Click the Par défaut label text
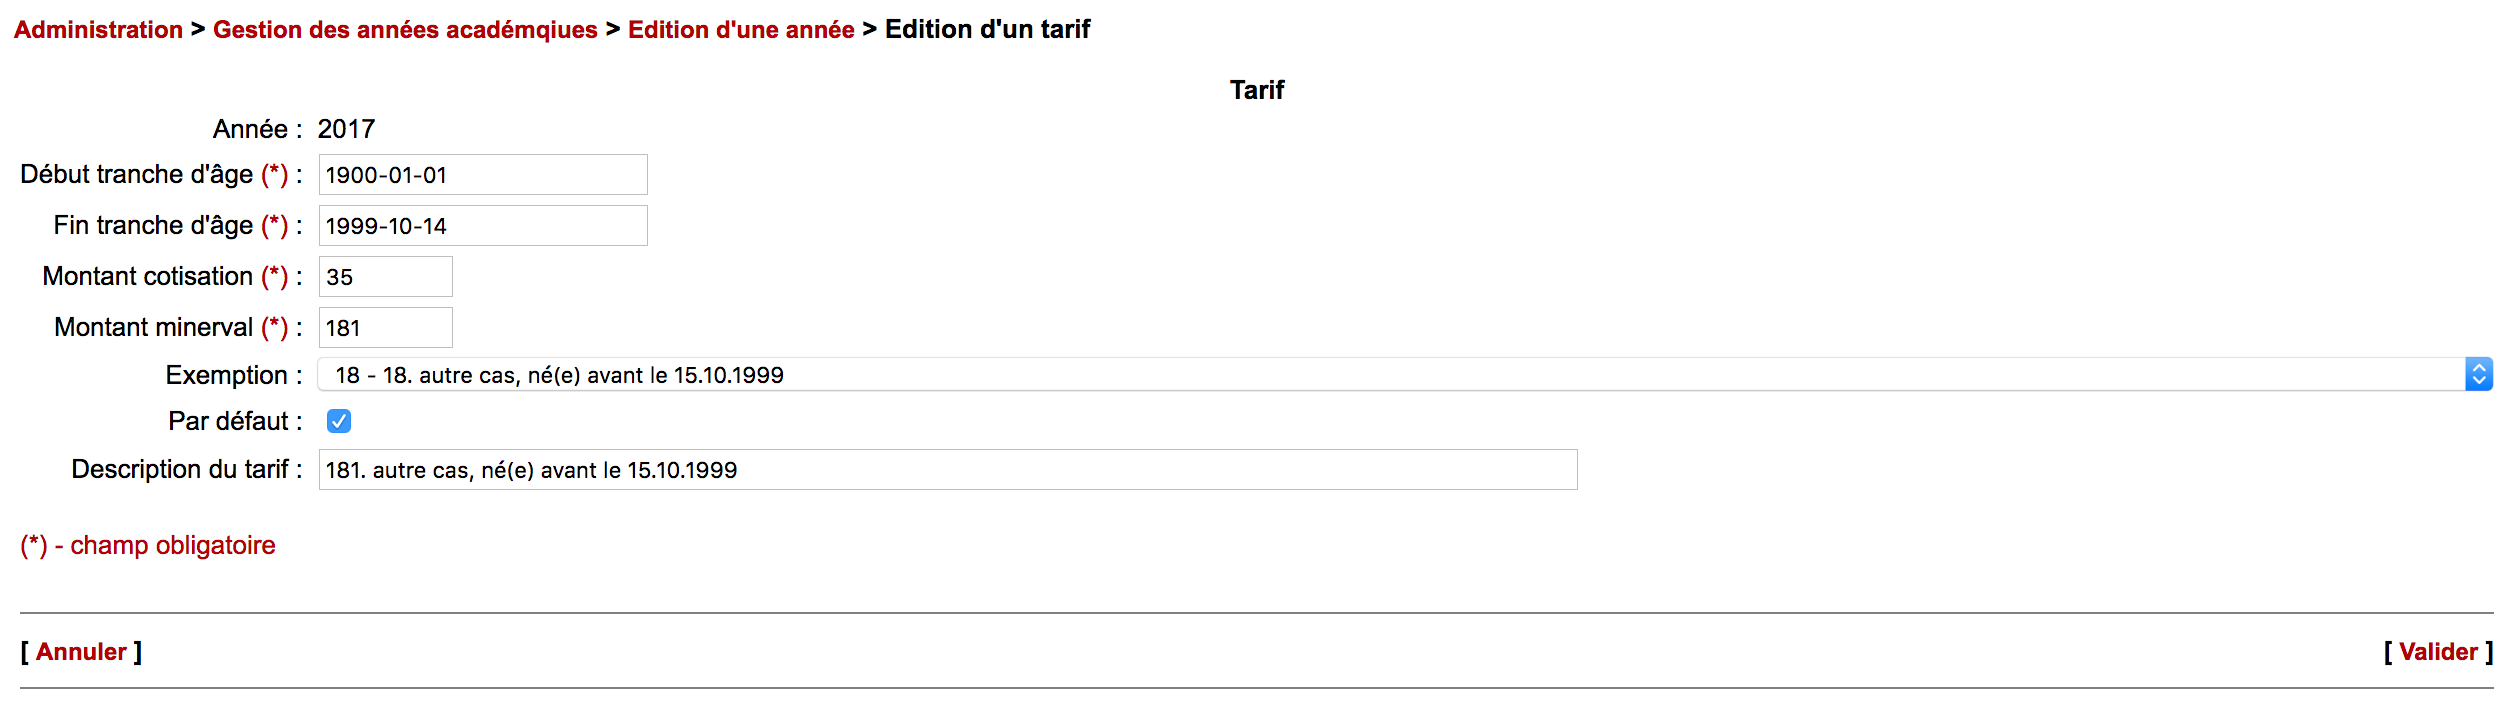 (229, 421)
